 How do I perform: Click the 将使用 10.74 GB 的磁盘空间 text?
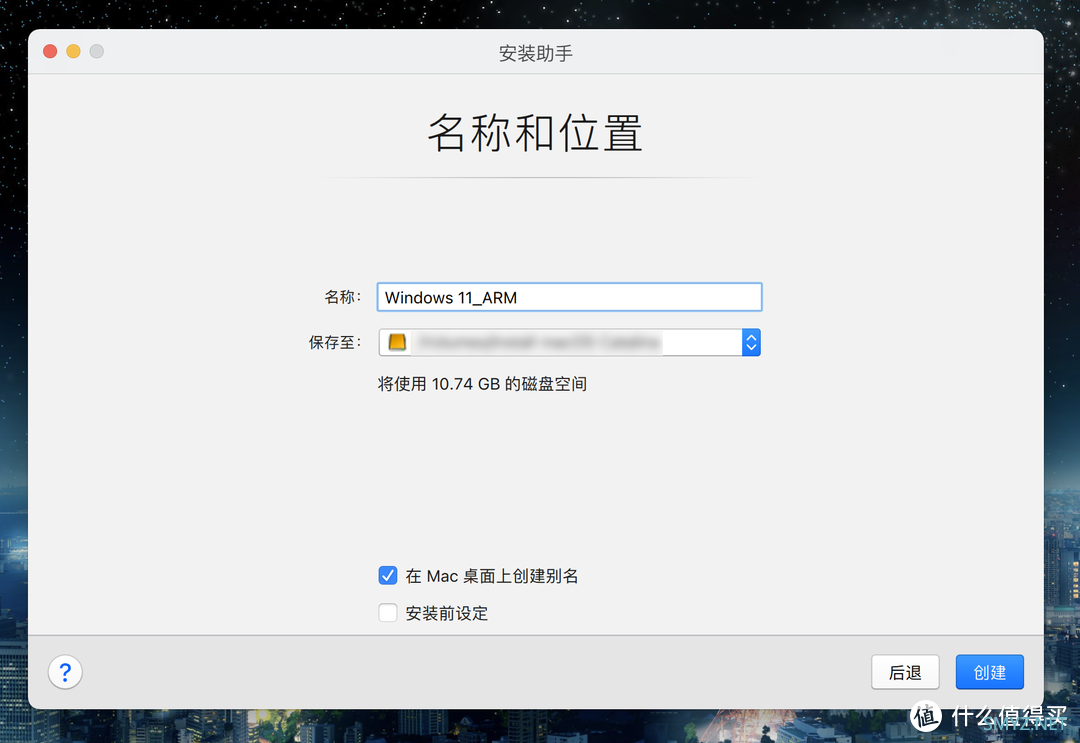pos(482,384)
